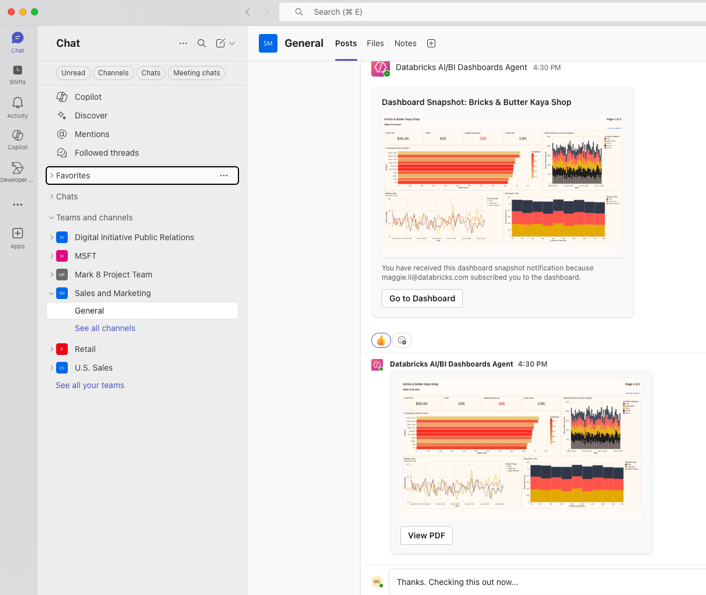The image size is (706, 595).
Task: Collapse the Sales and Marketing team
Action: tap(51, 293)
